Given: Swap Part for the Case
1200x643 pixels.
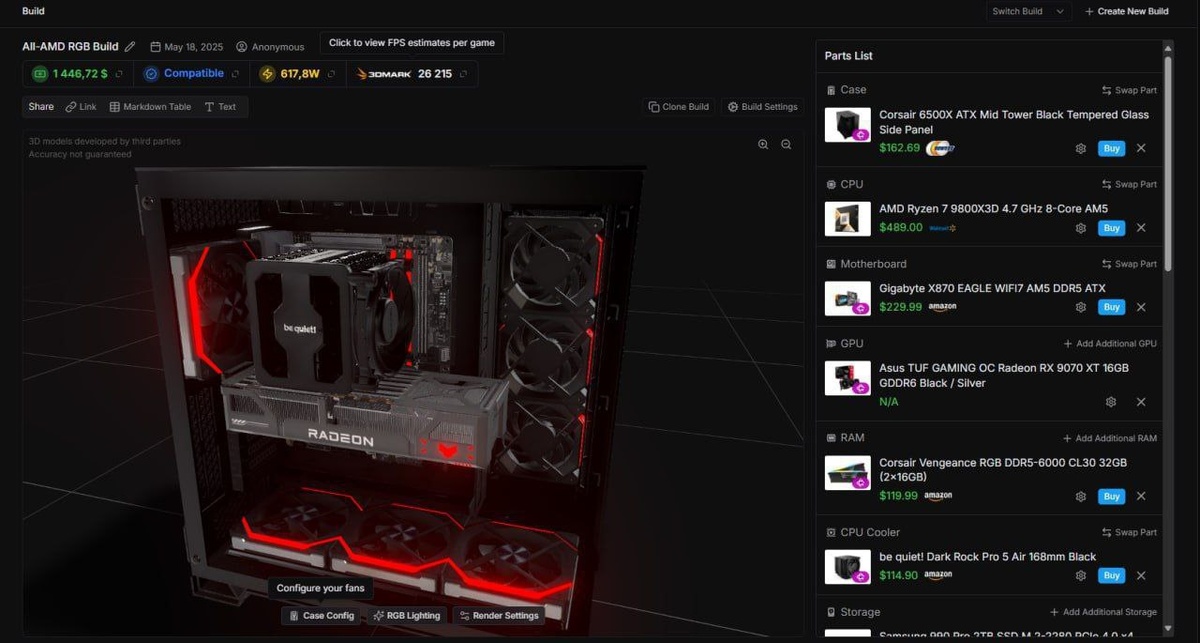Looking at the screenshot, I should coord(1129,90).
